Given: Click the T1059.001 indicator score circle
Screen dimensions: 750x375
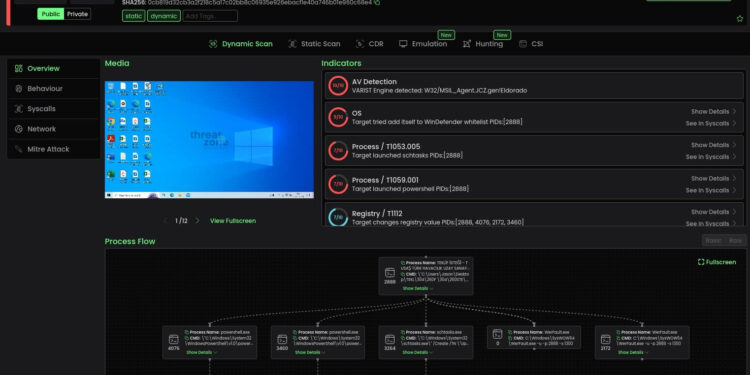Looking at the screenshot, I should (x=338, y=184).
